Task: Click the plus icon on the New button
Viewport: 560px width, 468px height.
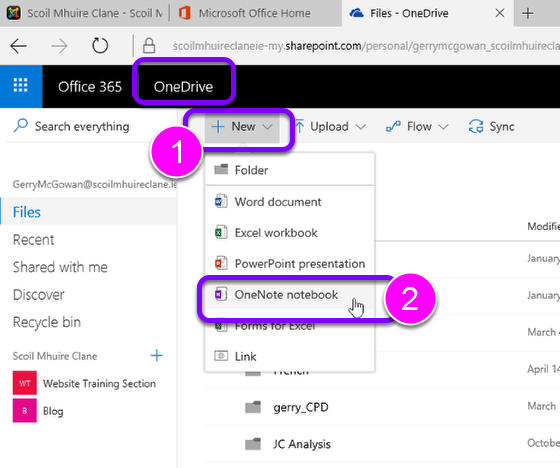Action: click(218, 126)
